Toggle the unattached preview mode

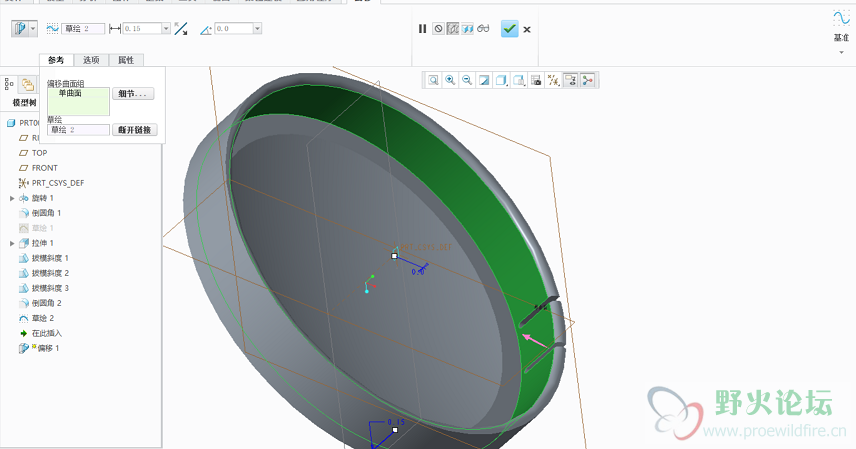pyautogui.click(x=453, y=28)
